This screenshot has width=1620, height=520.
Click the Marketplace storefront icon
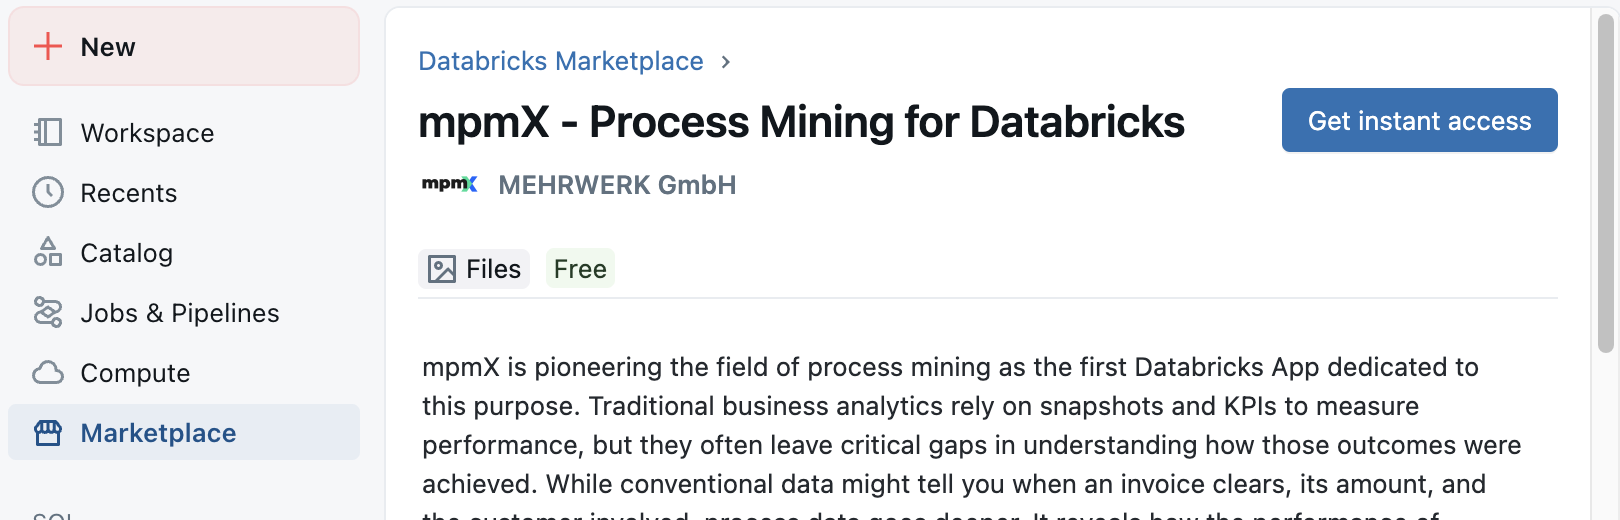pyautogui.click(x=48, y=432)
